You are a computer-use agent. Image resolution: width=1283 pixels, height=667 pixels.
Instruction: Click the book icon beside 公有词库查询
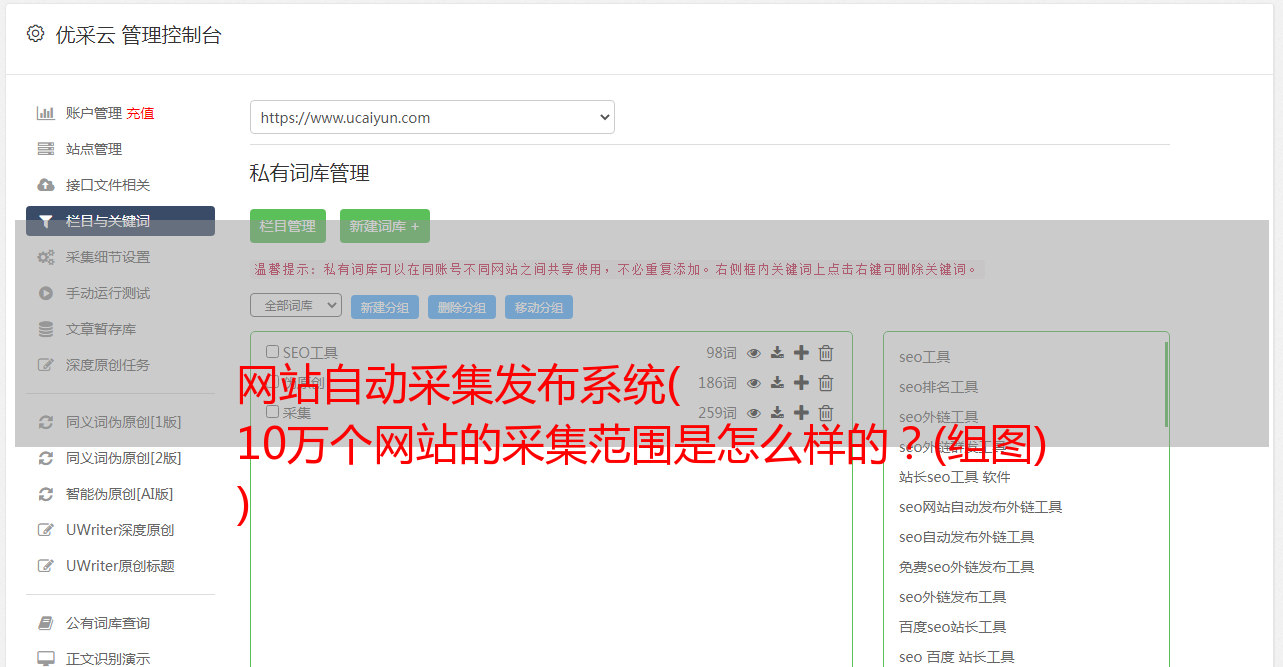click(46, 623)
